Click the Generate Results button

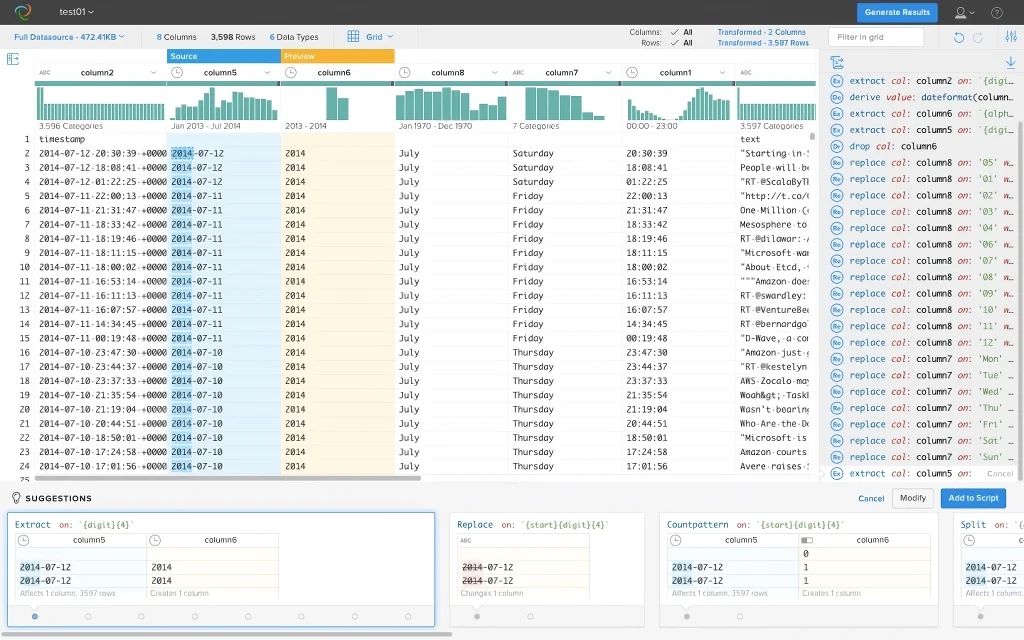(x=897, y=12)
